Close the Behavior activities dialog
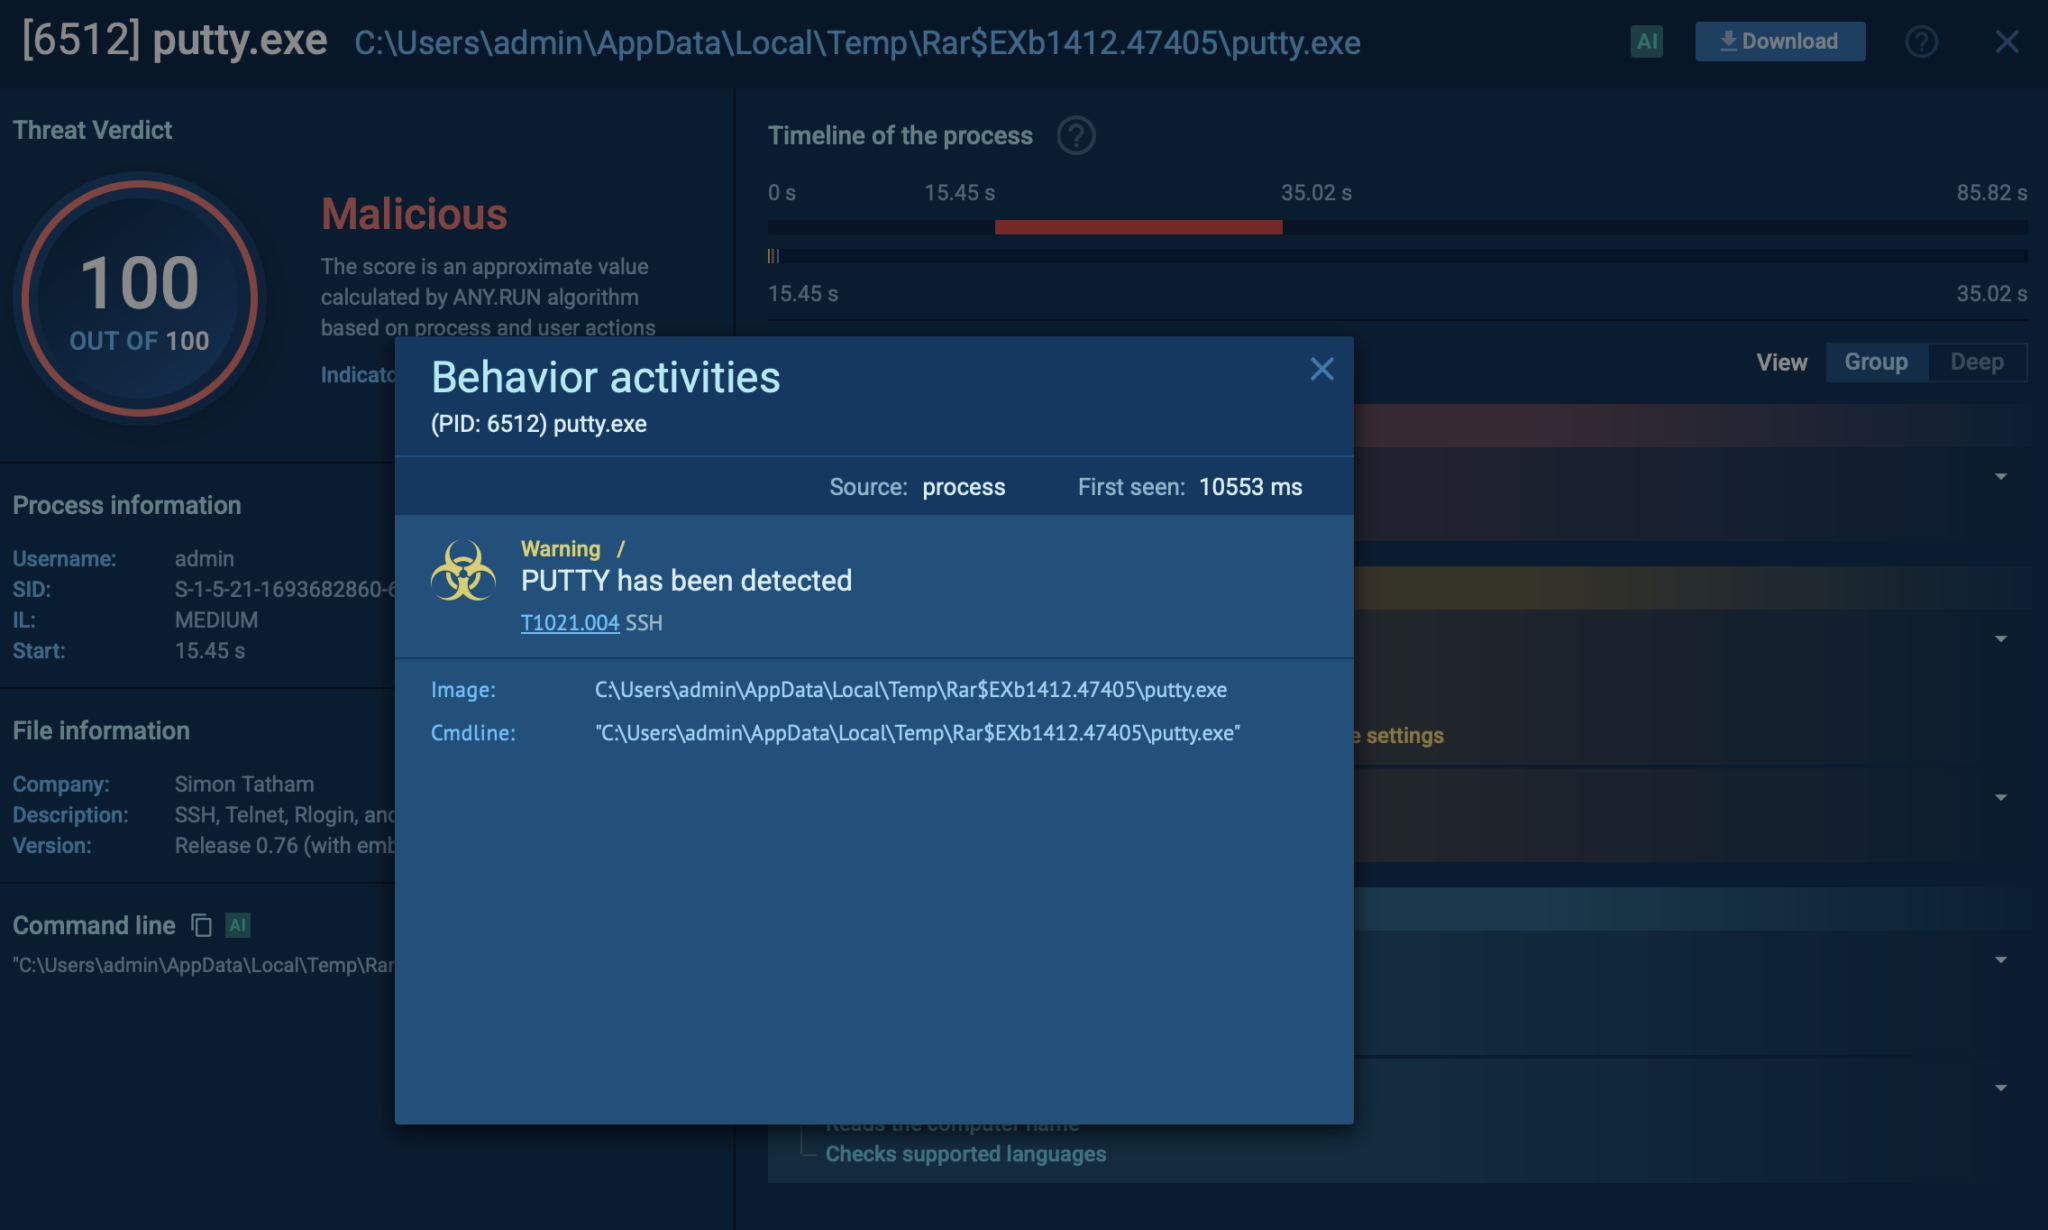2048x1230 pixels. point(1322,369)
